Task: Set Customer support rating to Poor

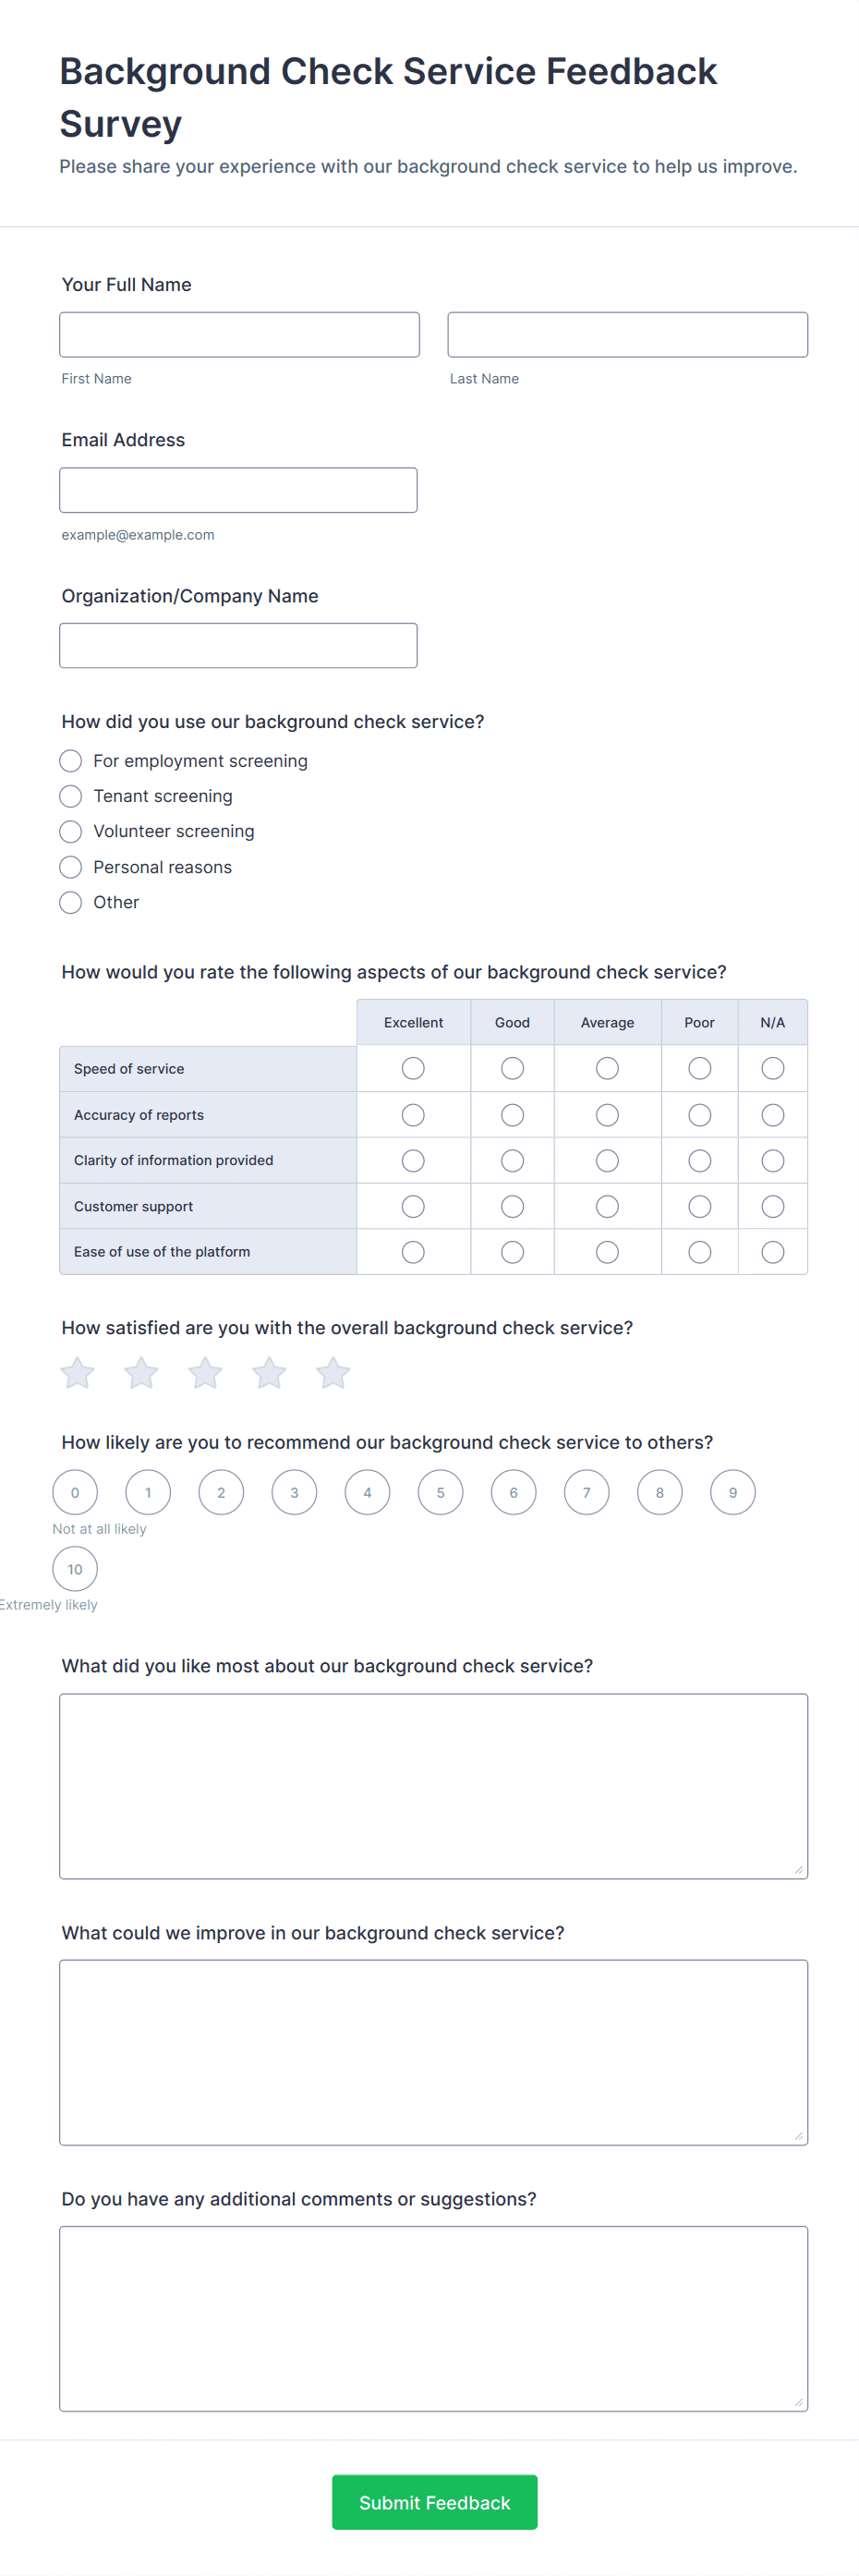Action: pos(700,1207)
